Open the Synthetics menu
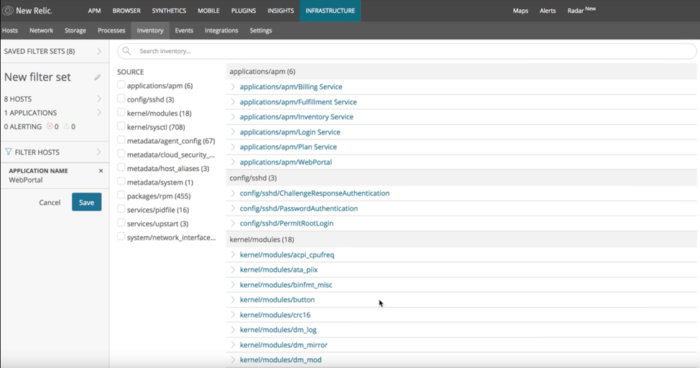 coord(169,11)
